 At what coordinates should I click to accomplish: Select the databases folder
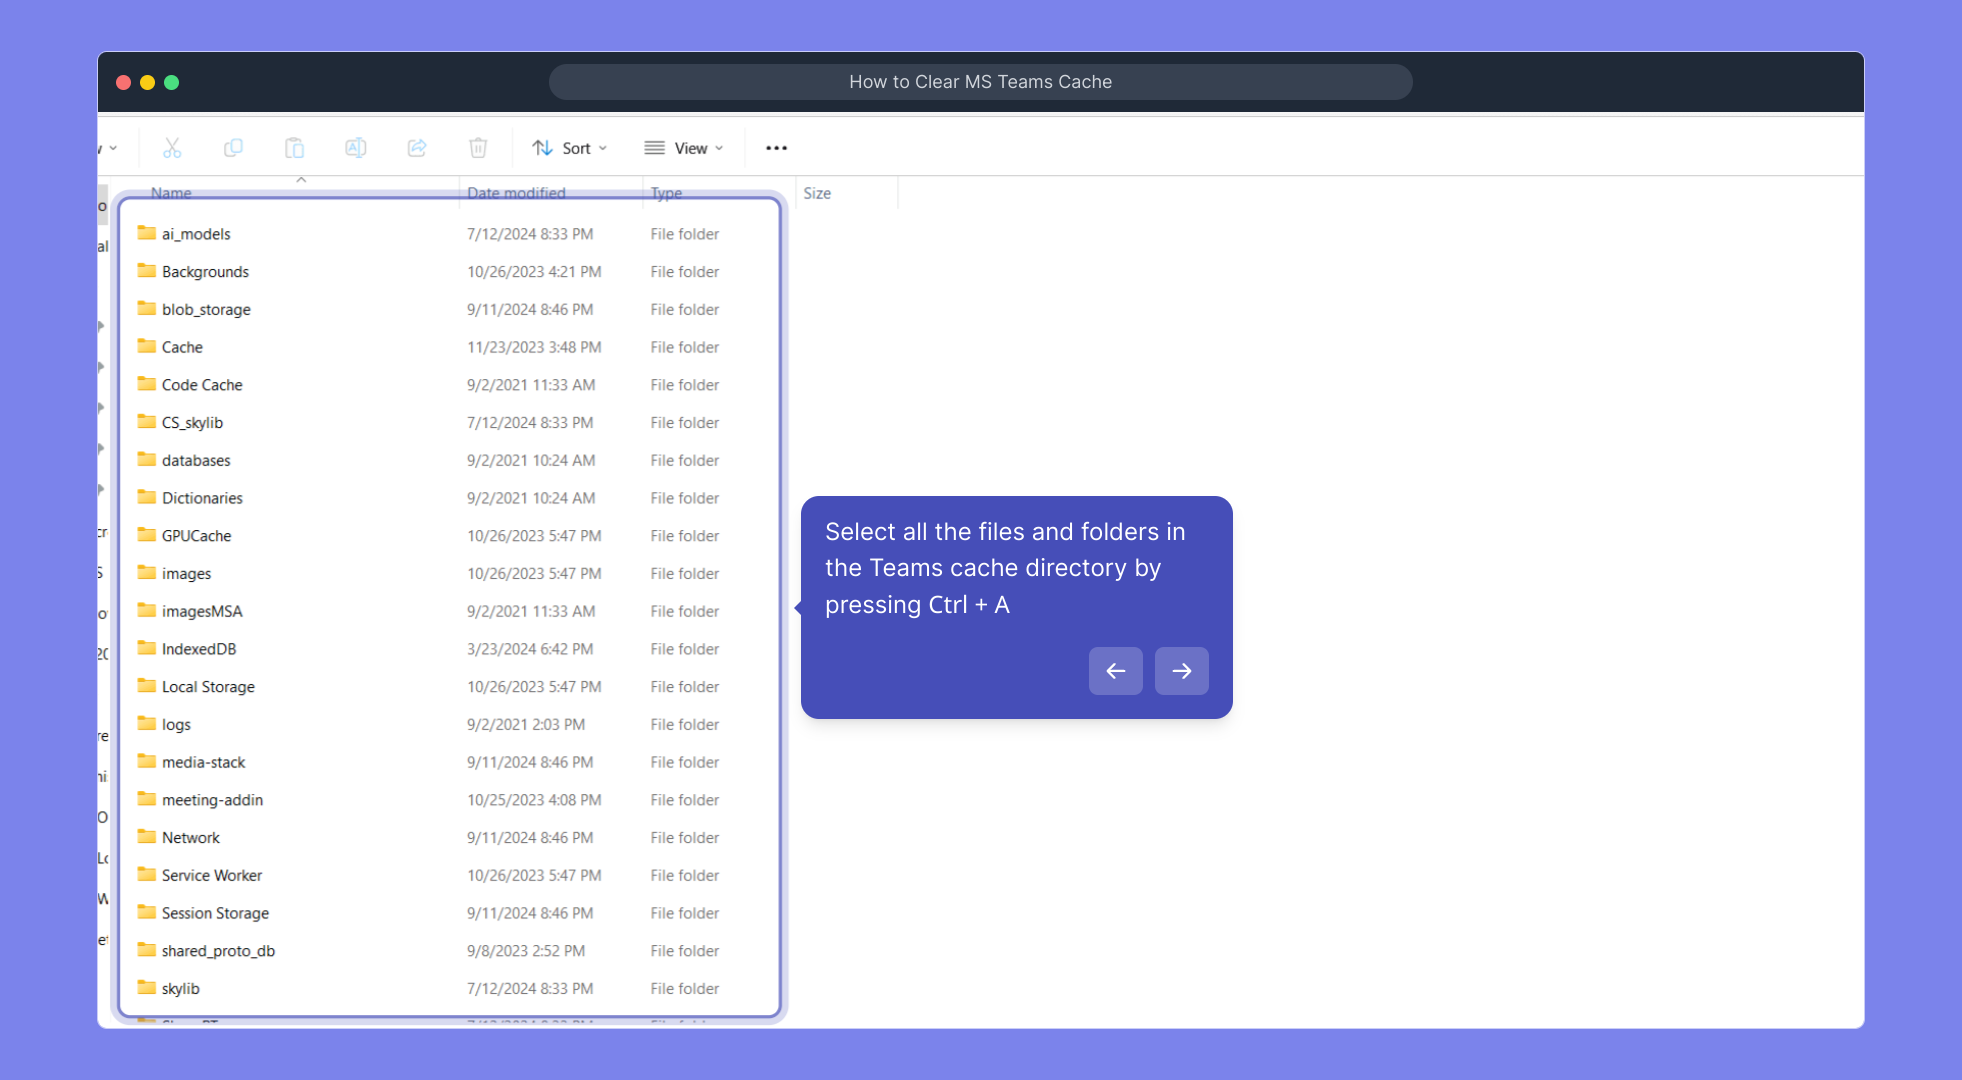[196, 460]
